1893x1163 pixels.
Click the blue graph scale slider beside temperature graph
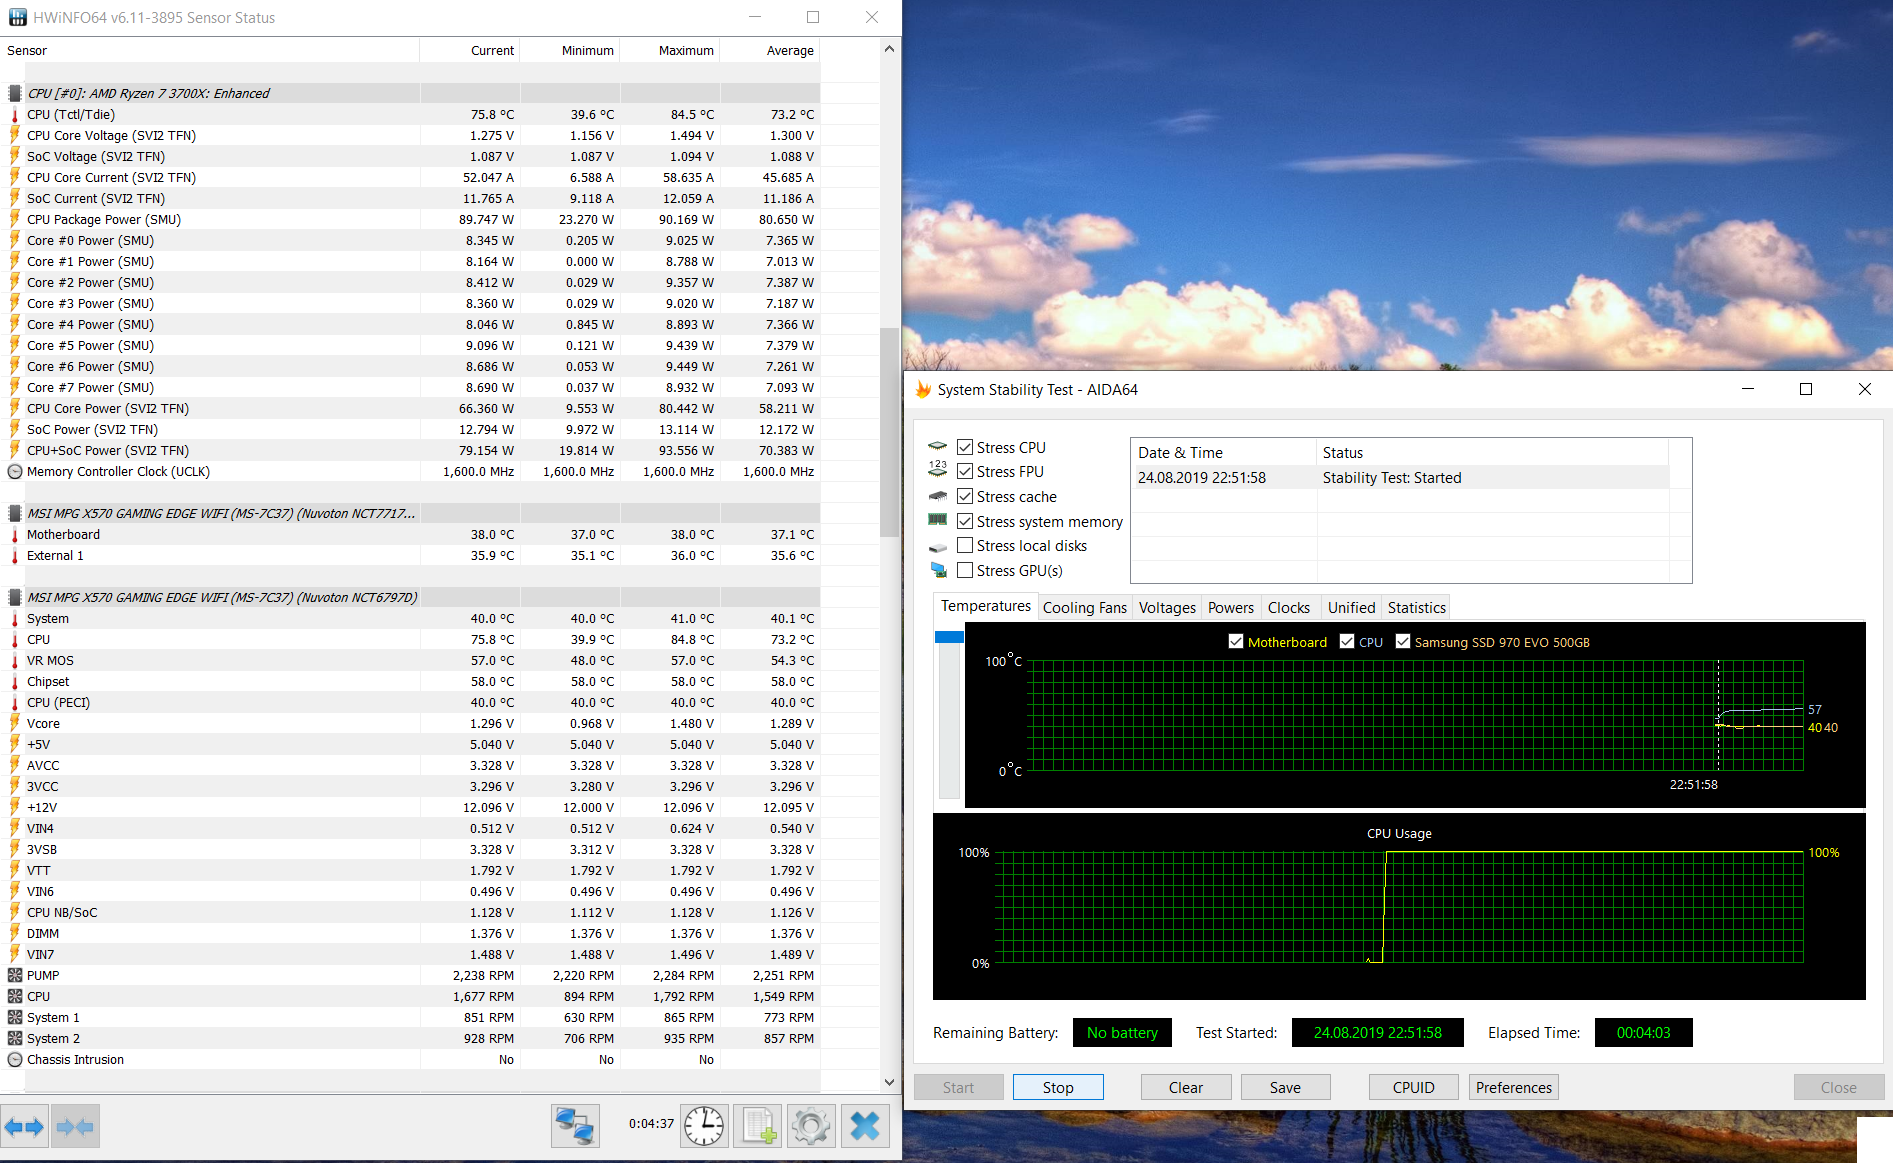pyautogui.click(x=949, y=637)
